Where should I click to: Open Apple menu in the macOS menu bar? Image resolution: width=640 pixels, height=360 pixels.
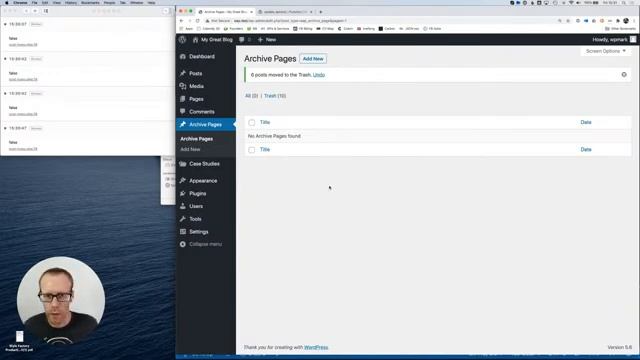(x=7, y=2)
